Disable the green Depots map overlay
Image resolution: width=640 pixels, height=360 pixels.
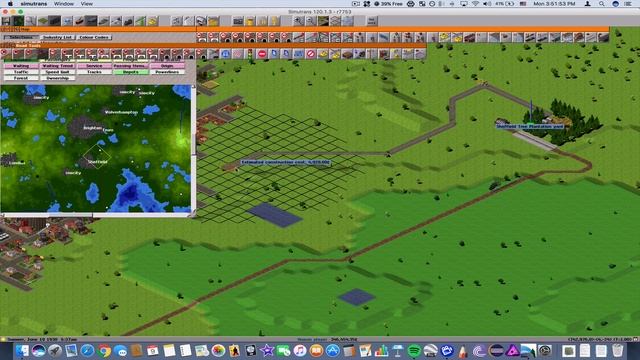pyautogui.click(x=131, y=72)
